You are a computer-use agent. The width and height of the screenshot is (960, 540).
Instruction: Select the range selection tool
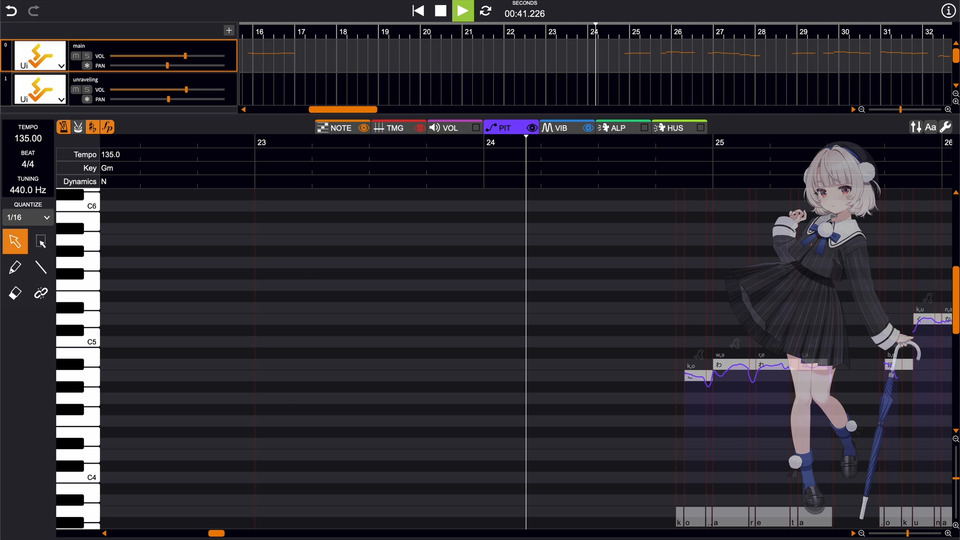pos(41,241)
